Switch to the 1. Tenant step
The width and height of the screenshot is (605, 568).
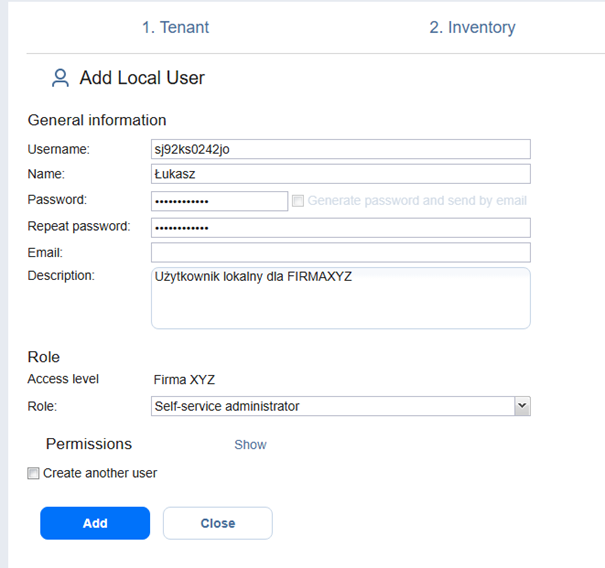click(175, 27)
